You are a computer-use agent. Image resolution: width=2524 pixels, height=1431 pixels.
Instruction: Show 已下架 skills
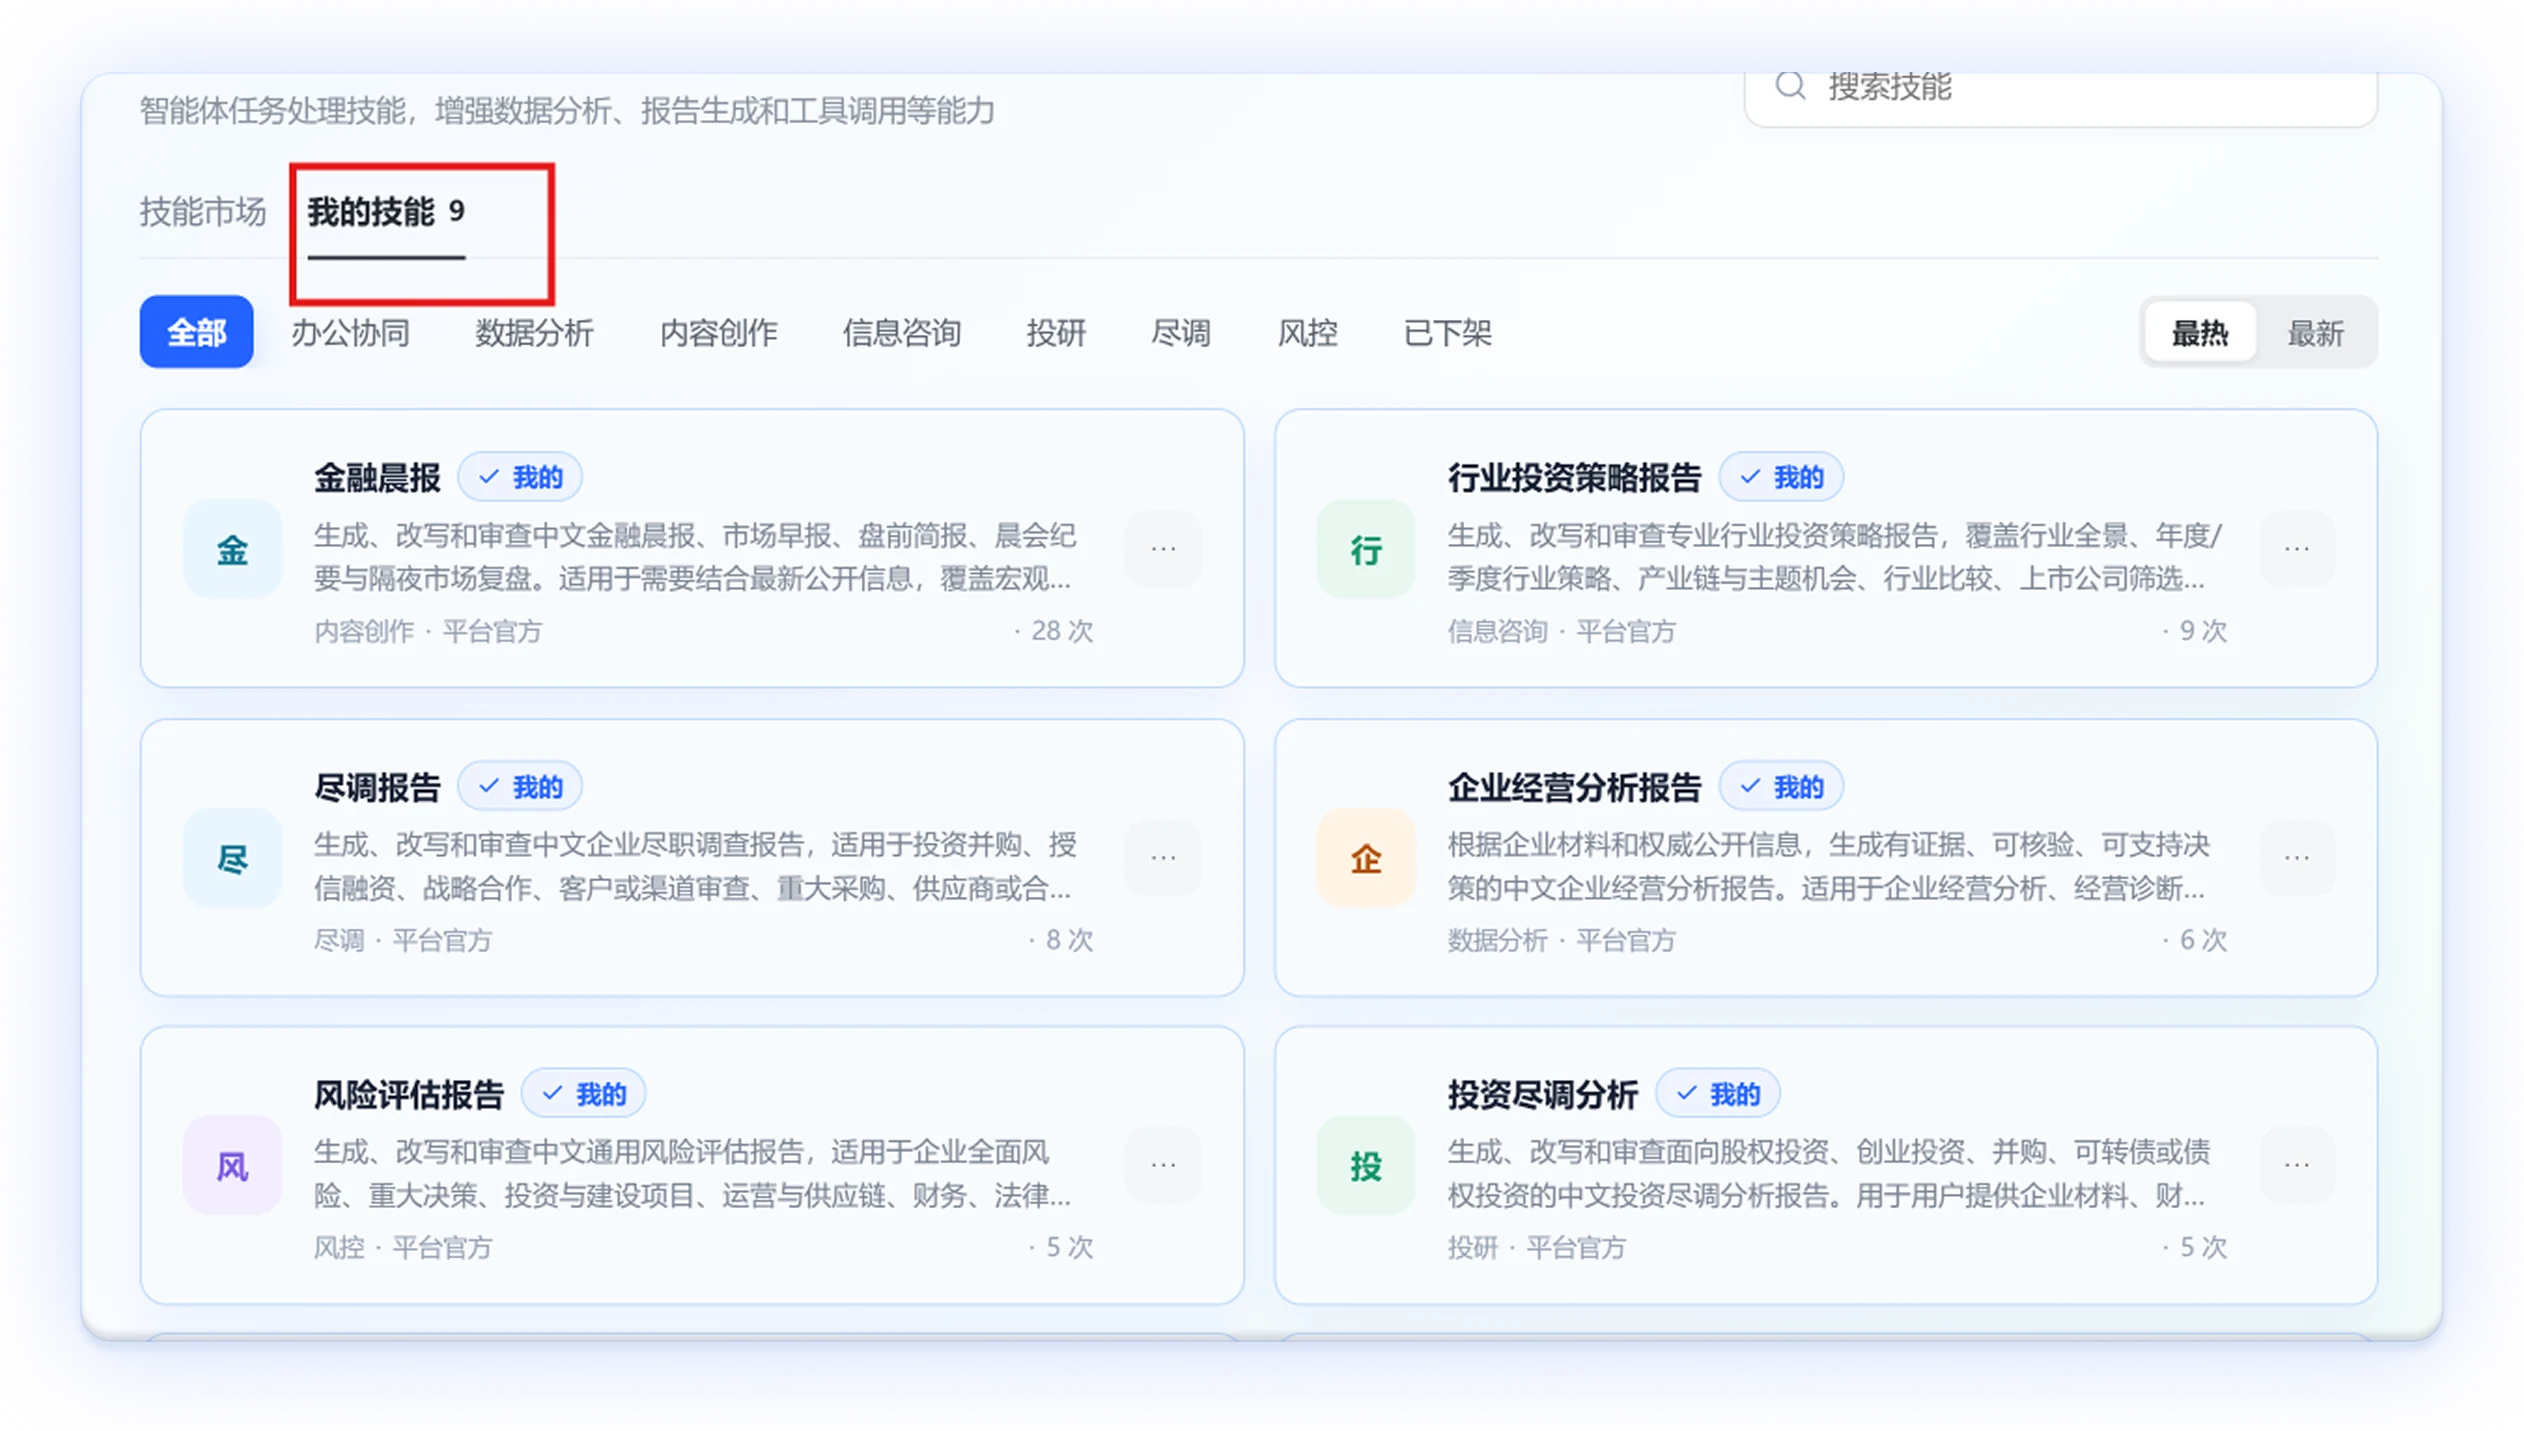(1447, 333)
